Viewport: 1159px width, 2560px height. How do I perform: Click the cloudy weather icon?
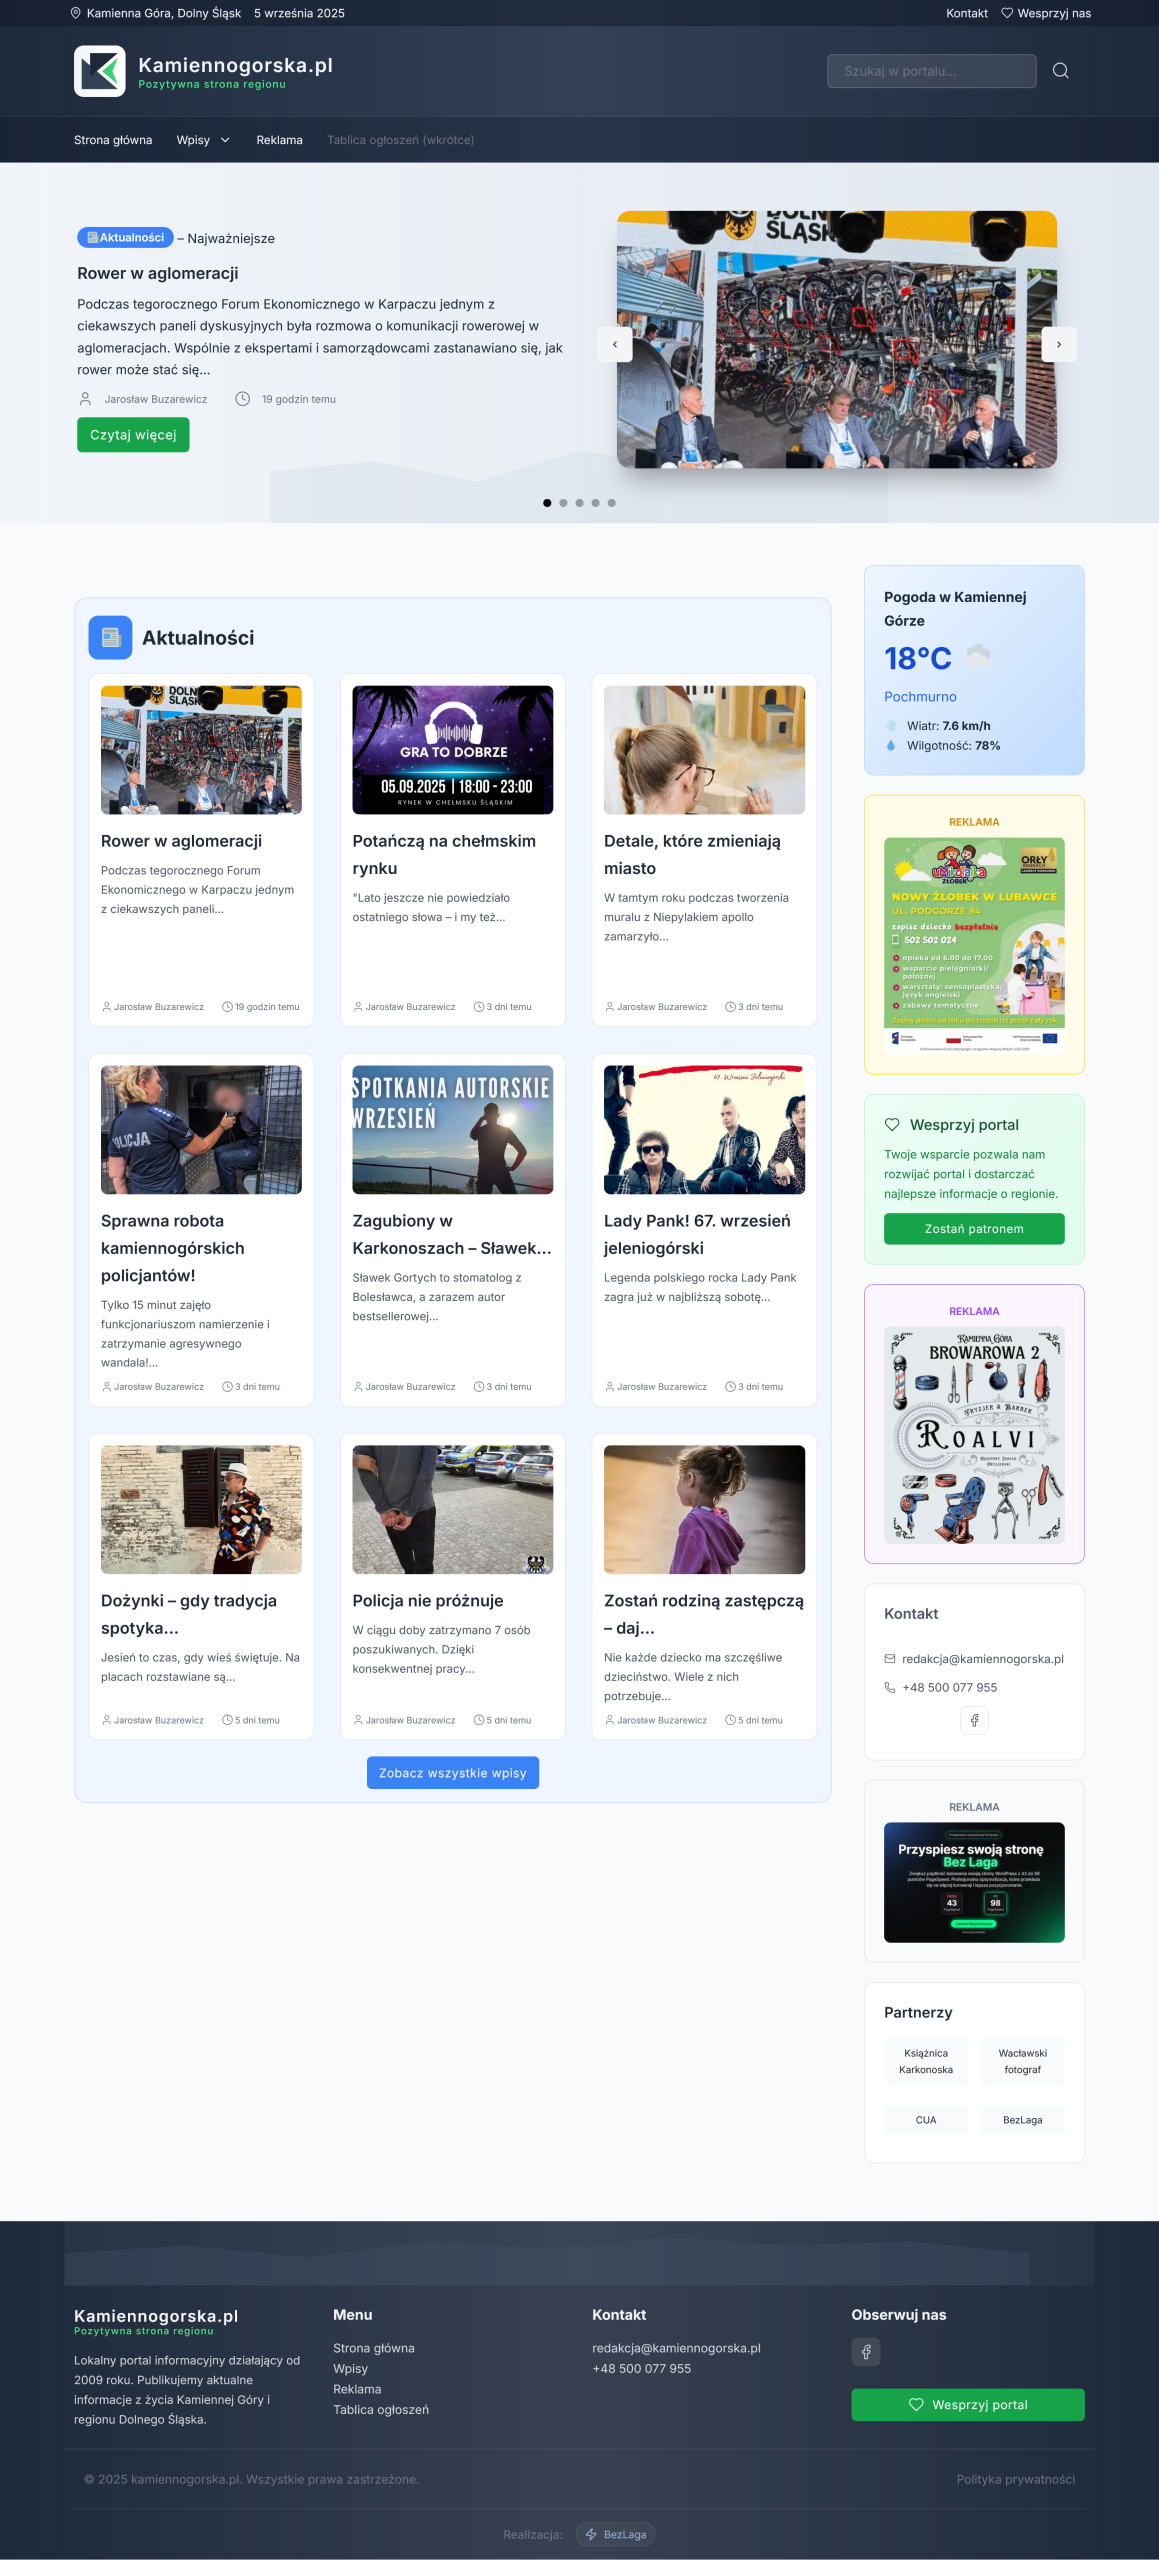978,656
